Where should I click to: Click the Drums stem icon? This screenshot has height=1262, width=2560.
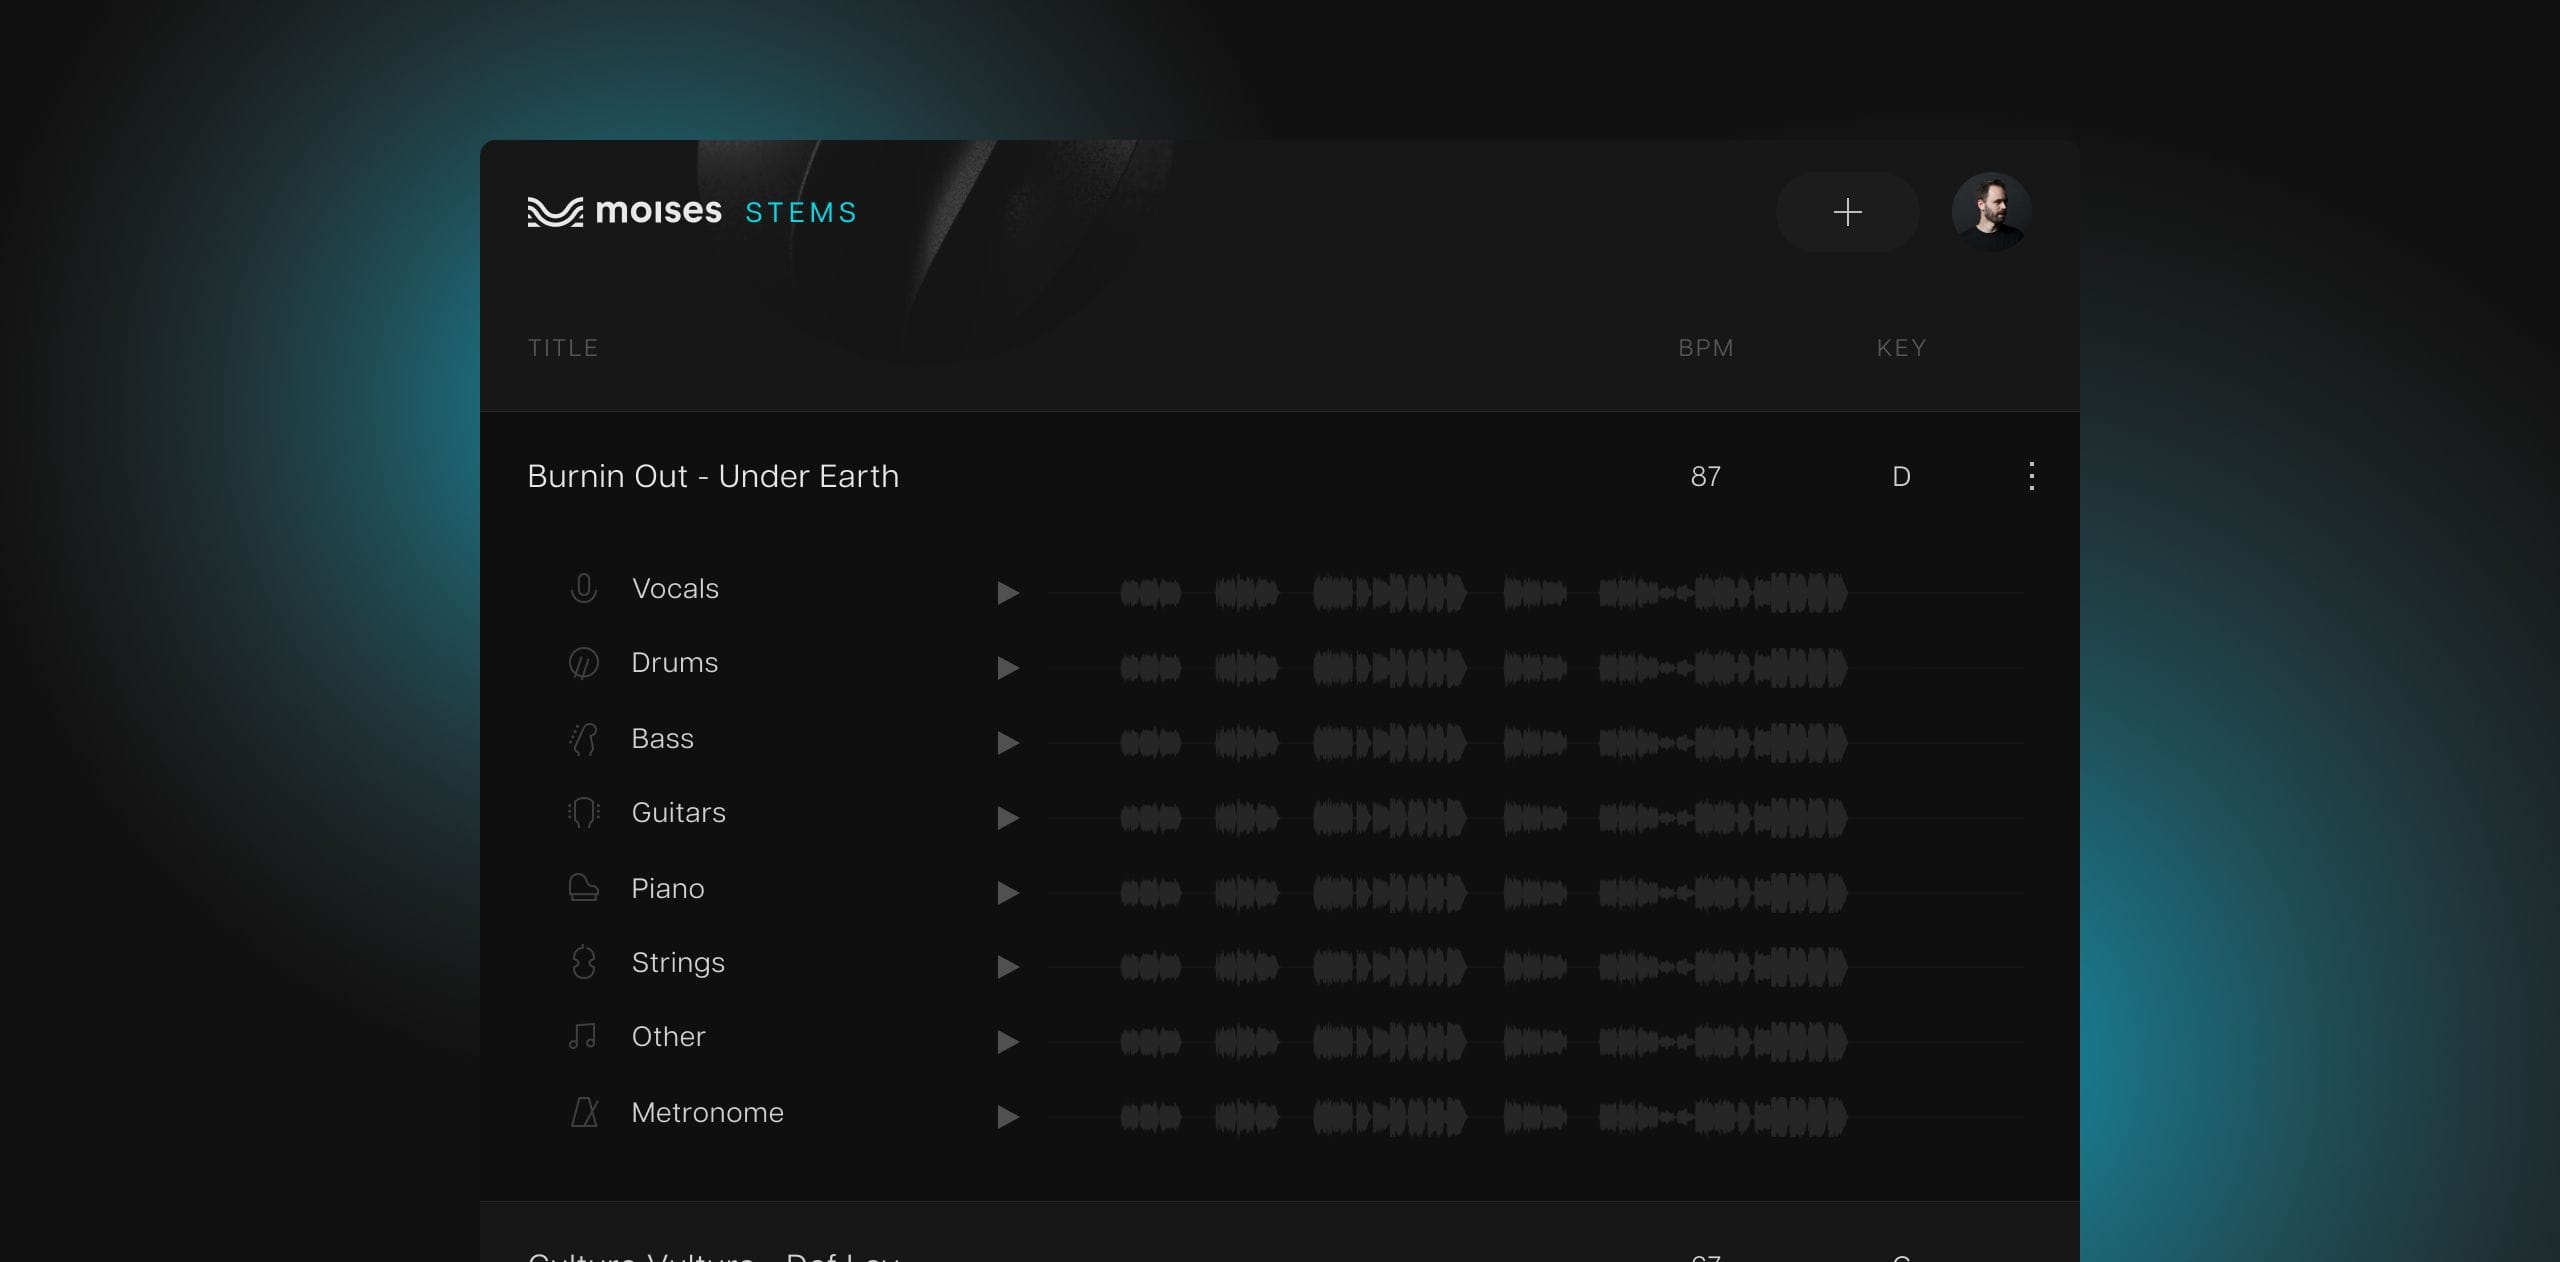tap(584, 663)
